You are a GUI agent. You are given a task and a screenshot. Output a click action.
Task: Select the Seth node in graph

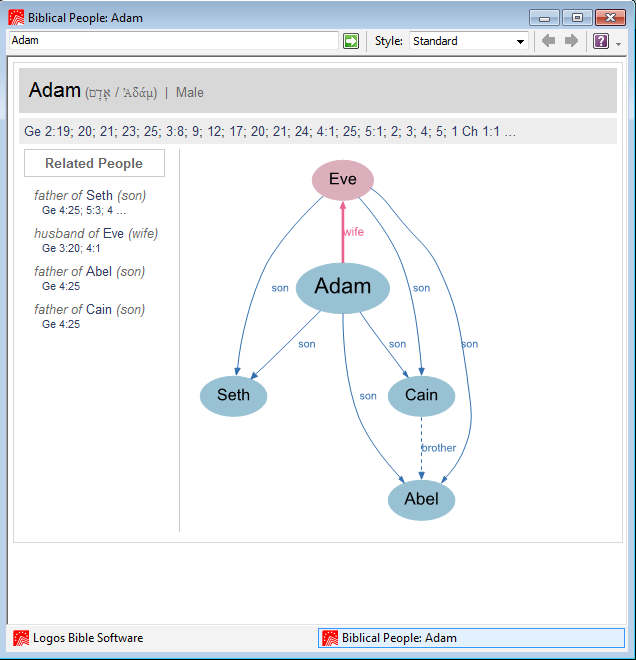click(x=234, y=396)
